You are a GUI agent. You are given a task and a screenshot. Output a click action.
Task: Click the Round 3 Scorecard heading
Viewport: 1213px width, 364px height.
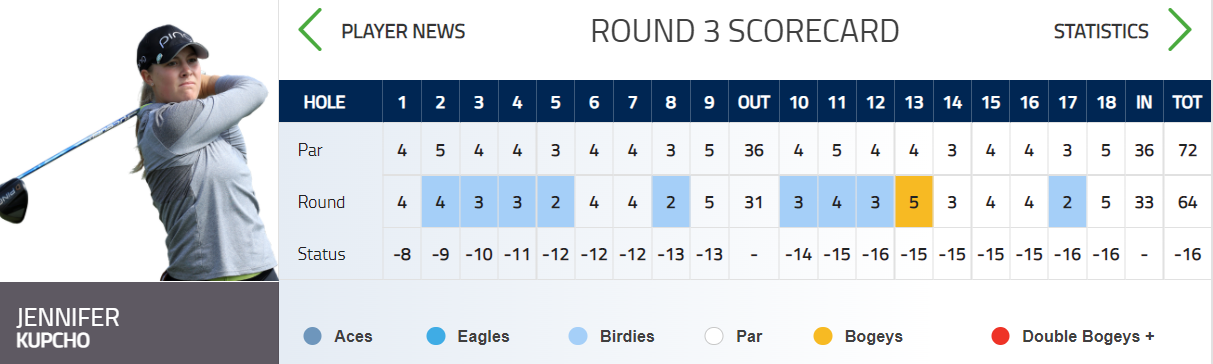(x=745, y=31)
